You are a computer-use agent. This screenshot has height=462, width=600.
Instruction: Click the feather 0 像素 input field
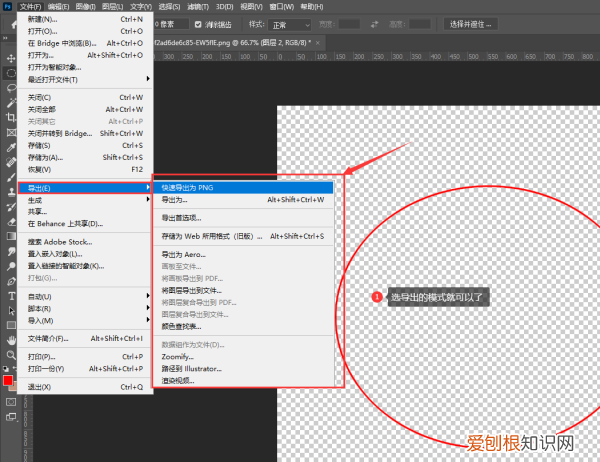tap(171, 24)
